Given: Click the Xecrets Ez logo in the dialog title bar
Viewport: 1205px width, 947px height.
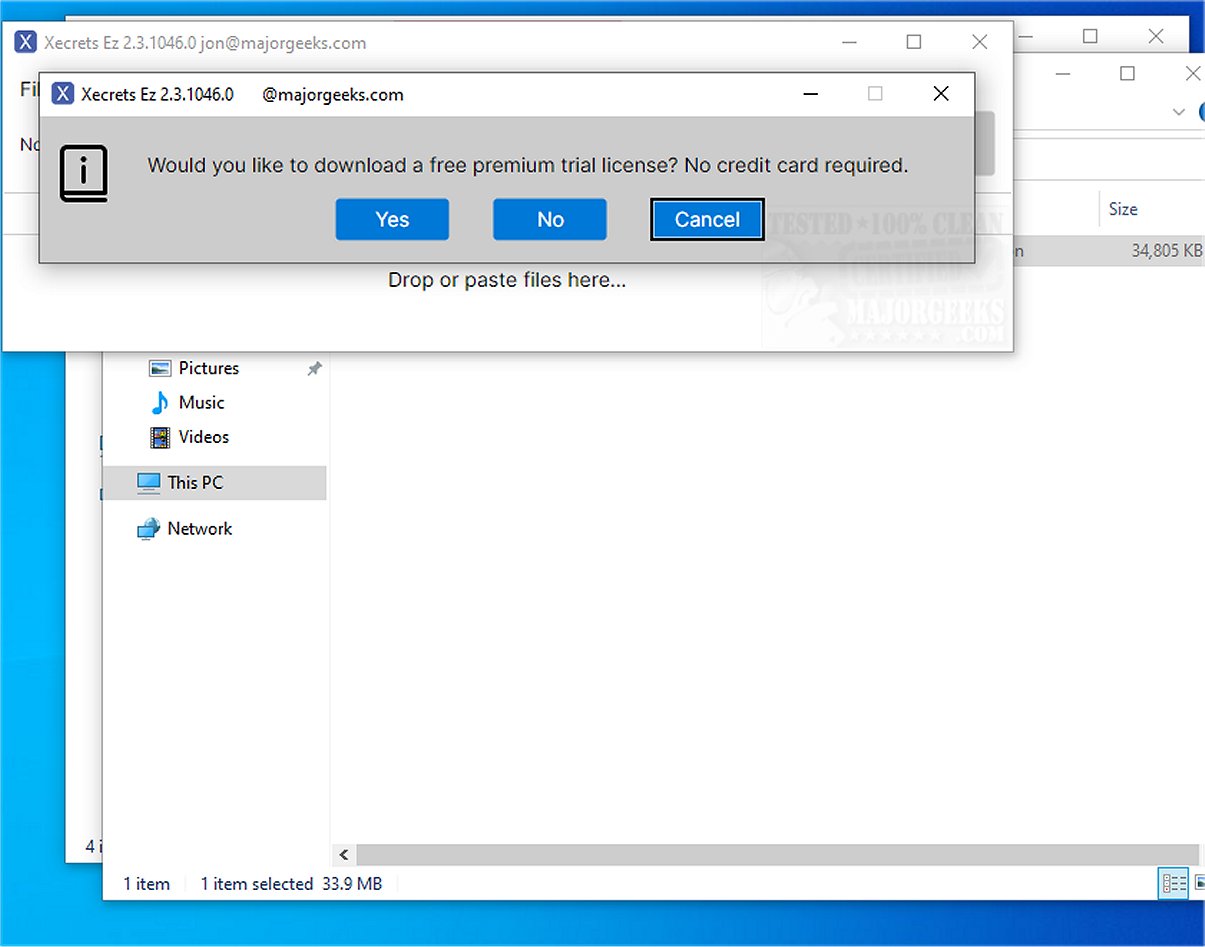Looking at the screenshot, I should pos(62,94).
